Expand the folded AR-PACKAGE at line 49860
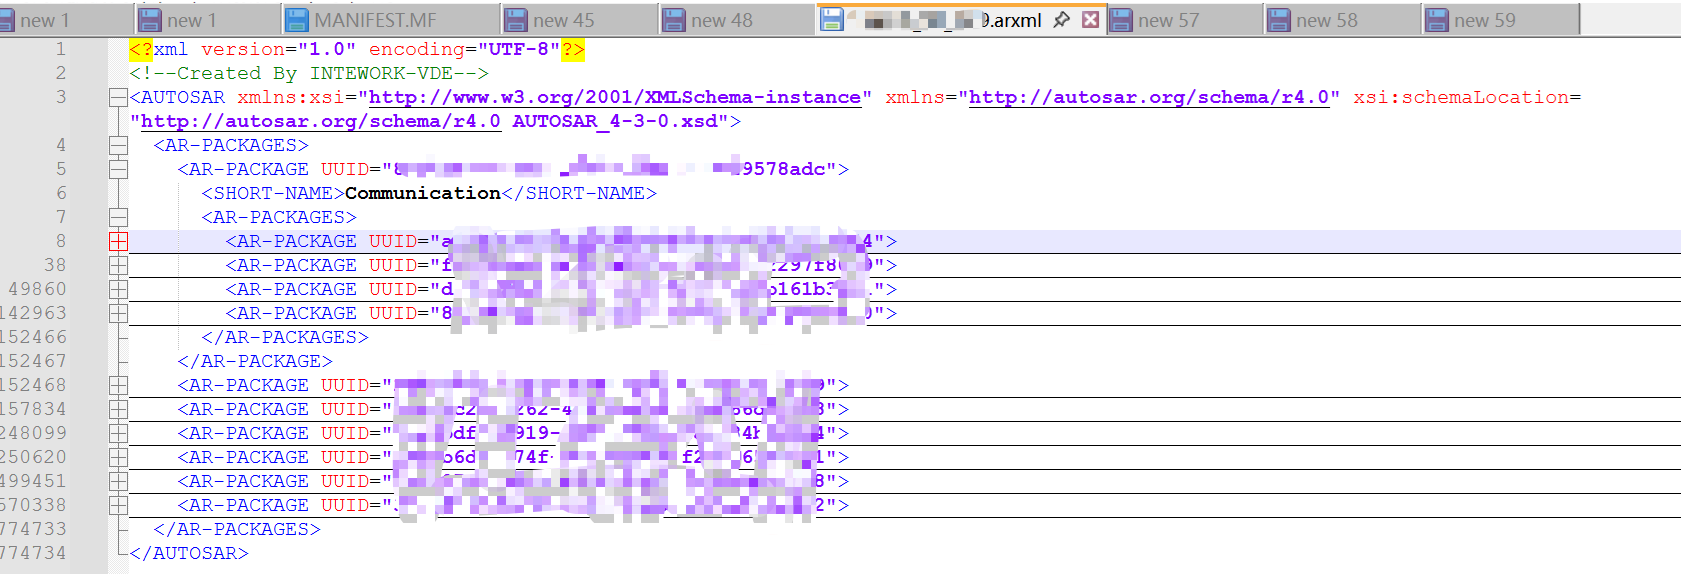1681x574 pixels. click(x=118, y=289)
